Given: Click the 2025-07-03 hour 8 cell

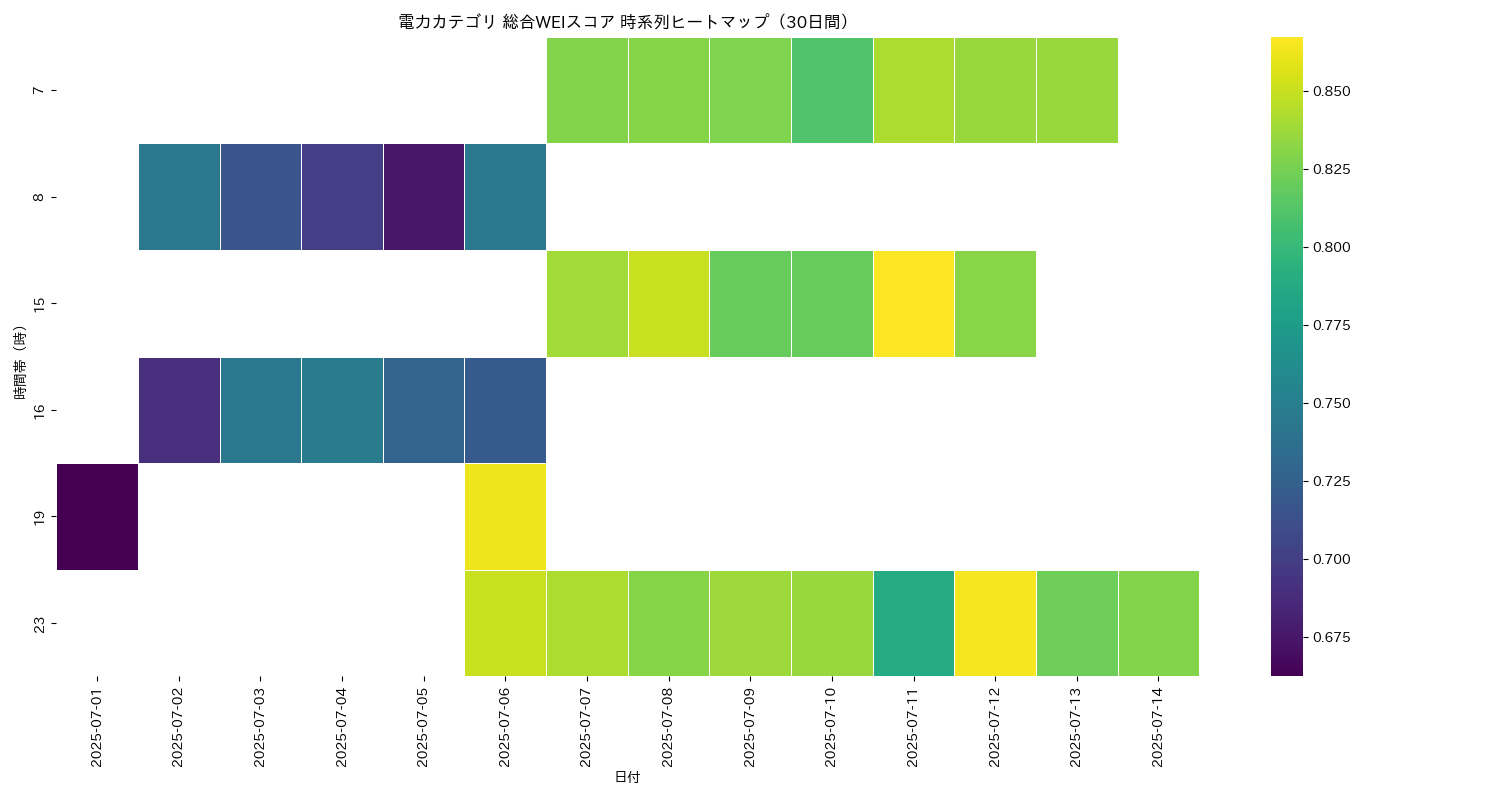Looking at the screenshot, I should (x=261, y=197).
